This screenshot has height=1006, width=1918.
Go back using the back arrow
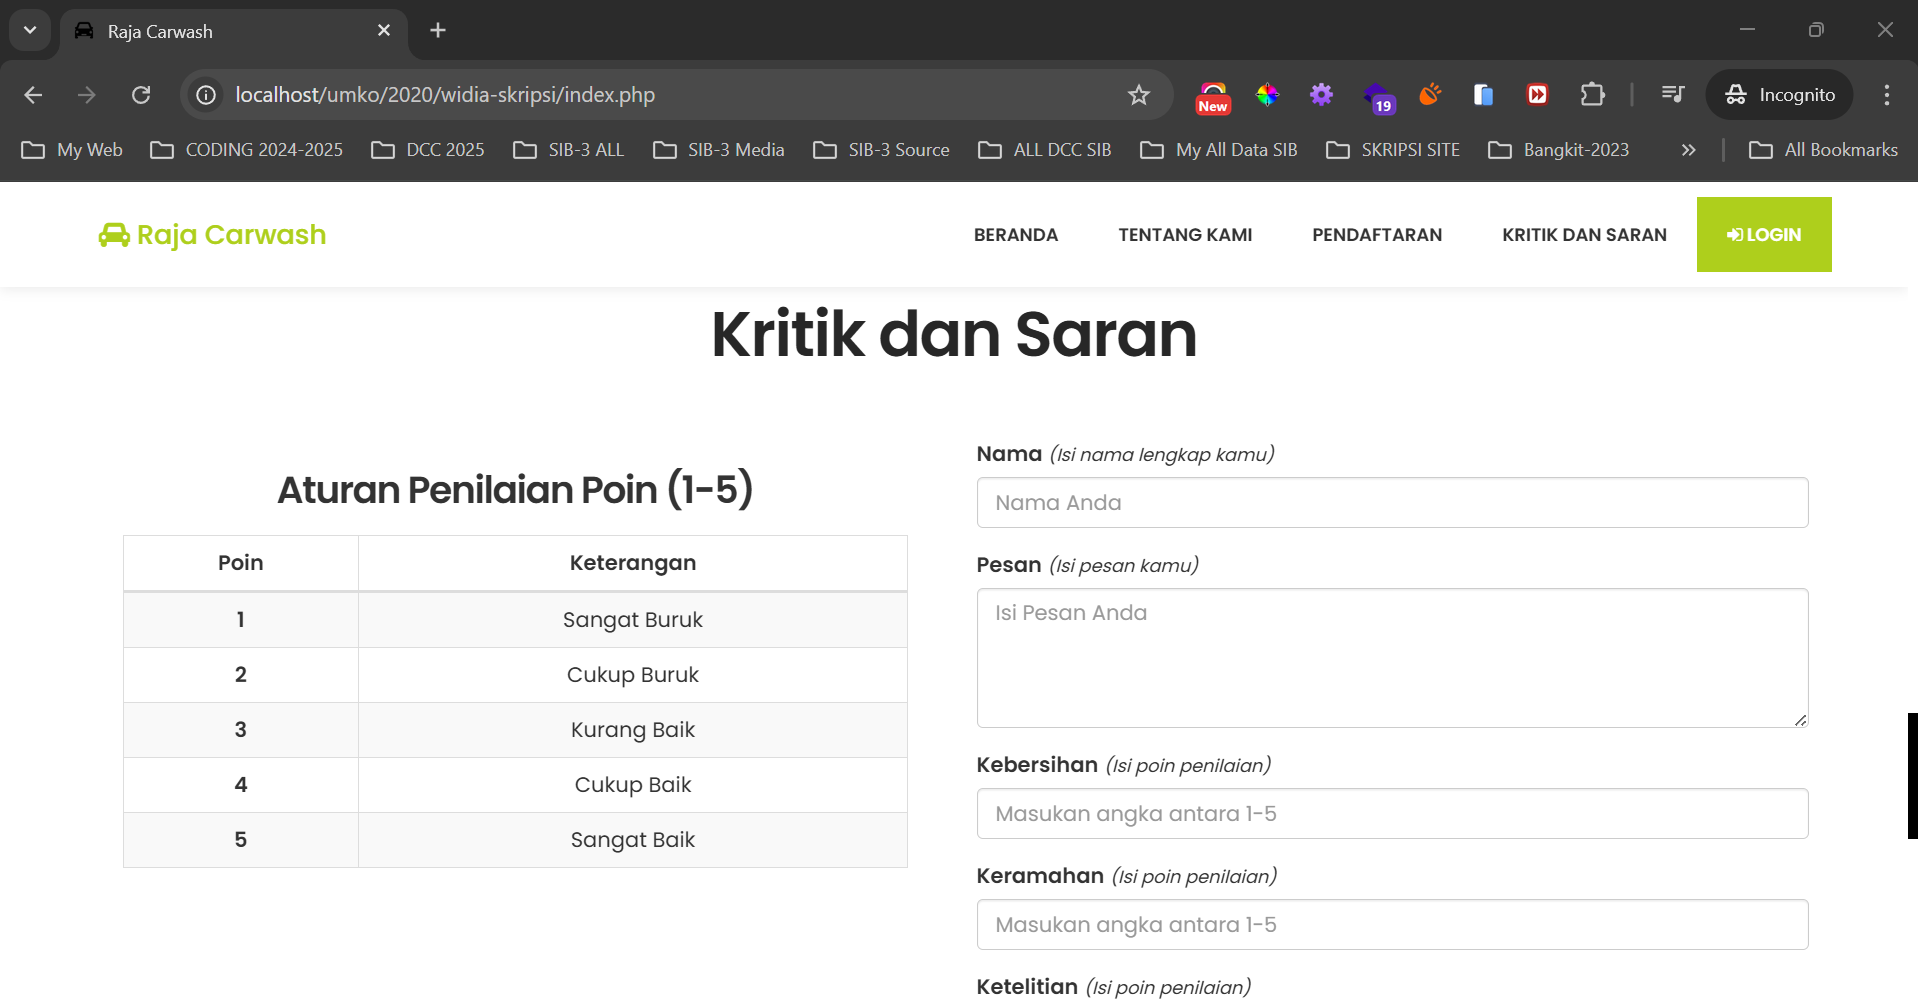coord(33,94)
